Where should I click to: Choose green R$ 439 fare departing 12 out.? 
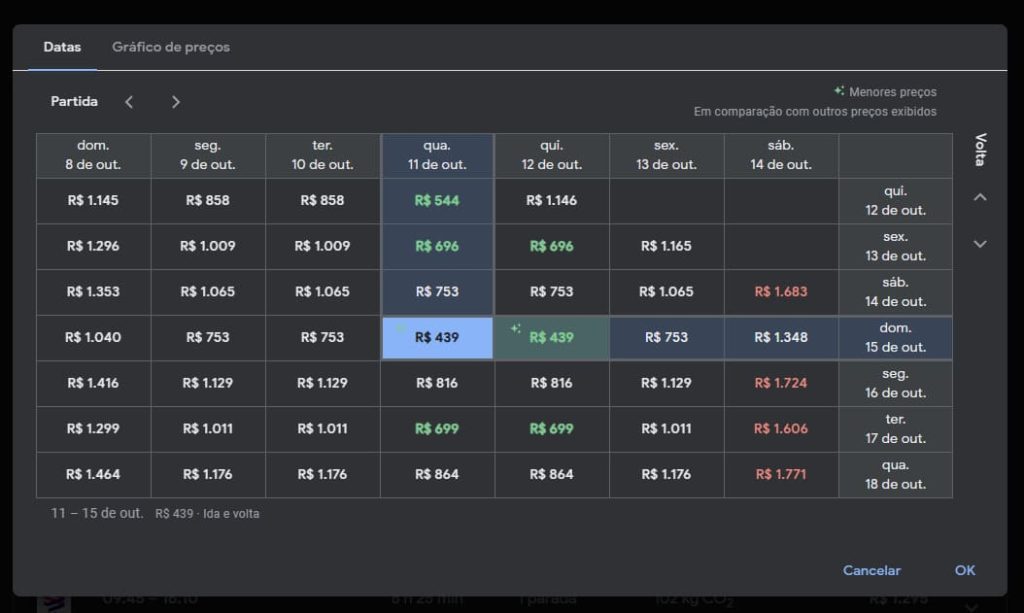(x=552, y=338)
